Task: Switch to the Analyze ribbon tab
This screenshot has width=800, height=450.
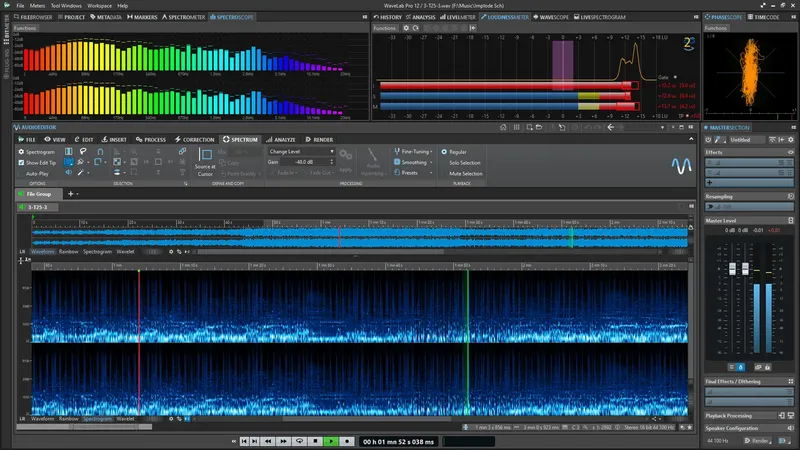Action: click(x=284, y=139)
